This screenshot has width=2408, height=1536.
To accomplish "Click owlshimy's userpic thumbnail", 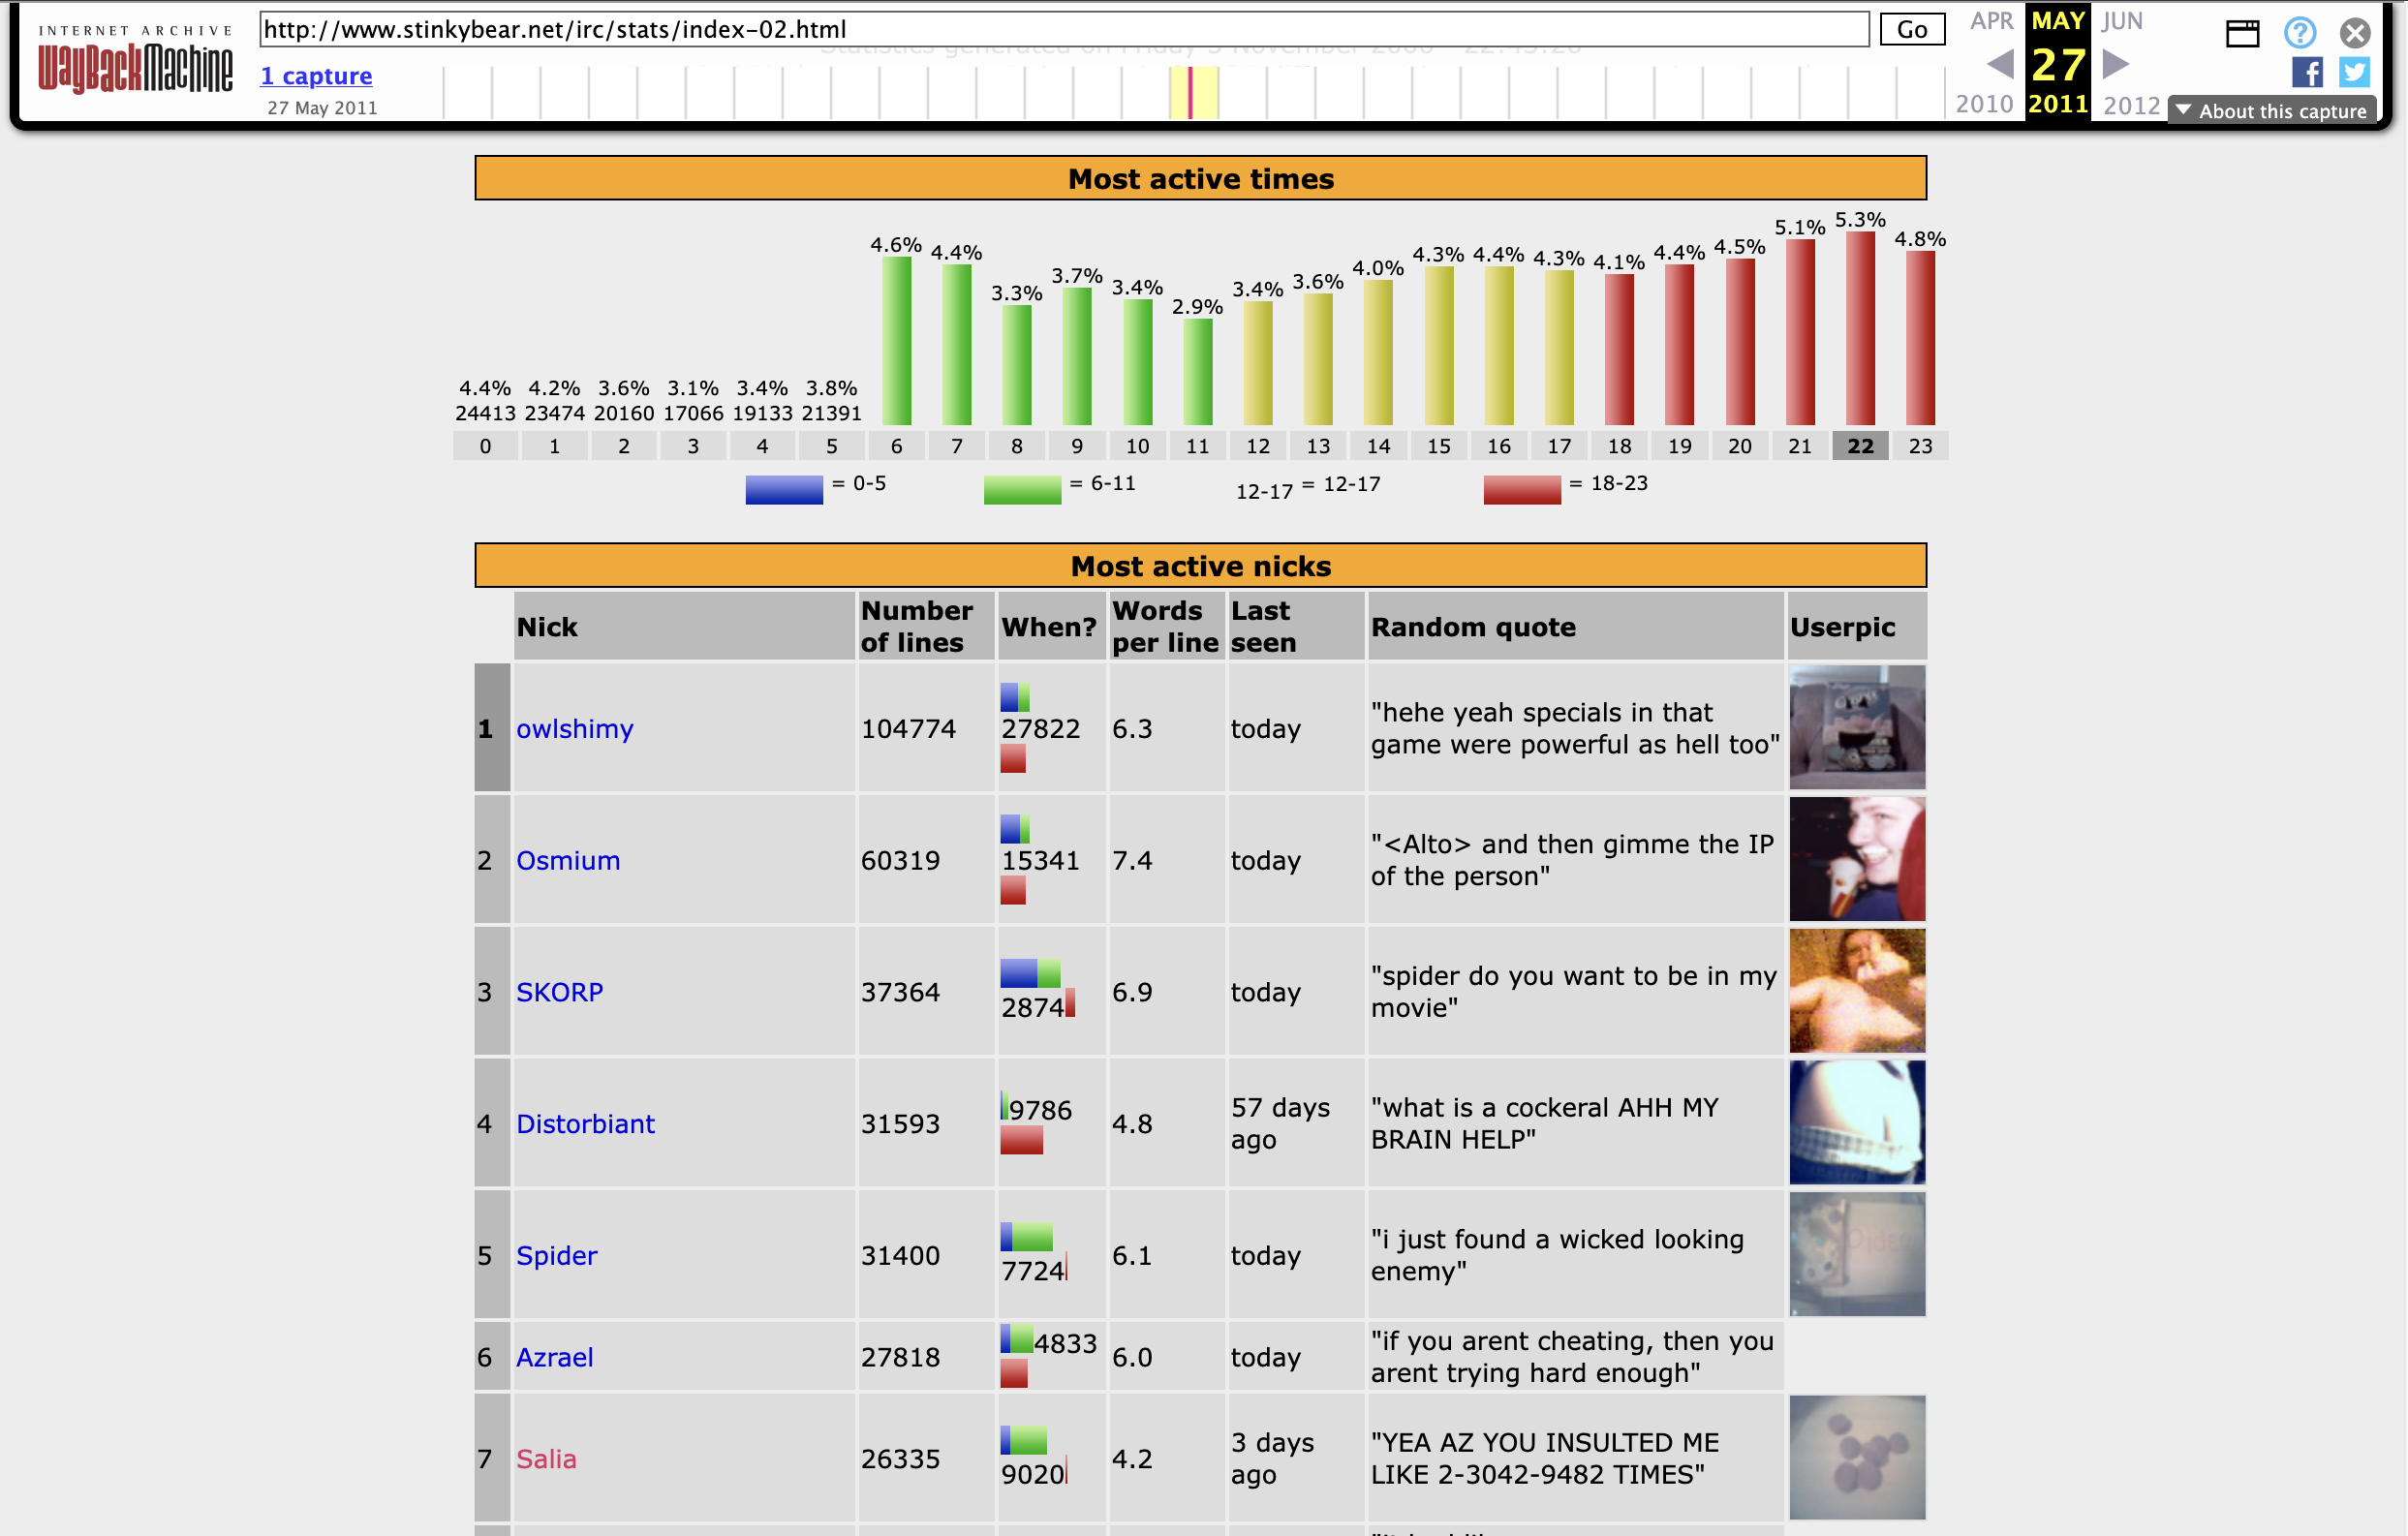I will 1857,727.
